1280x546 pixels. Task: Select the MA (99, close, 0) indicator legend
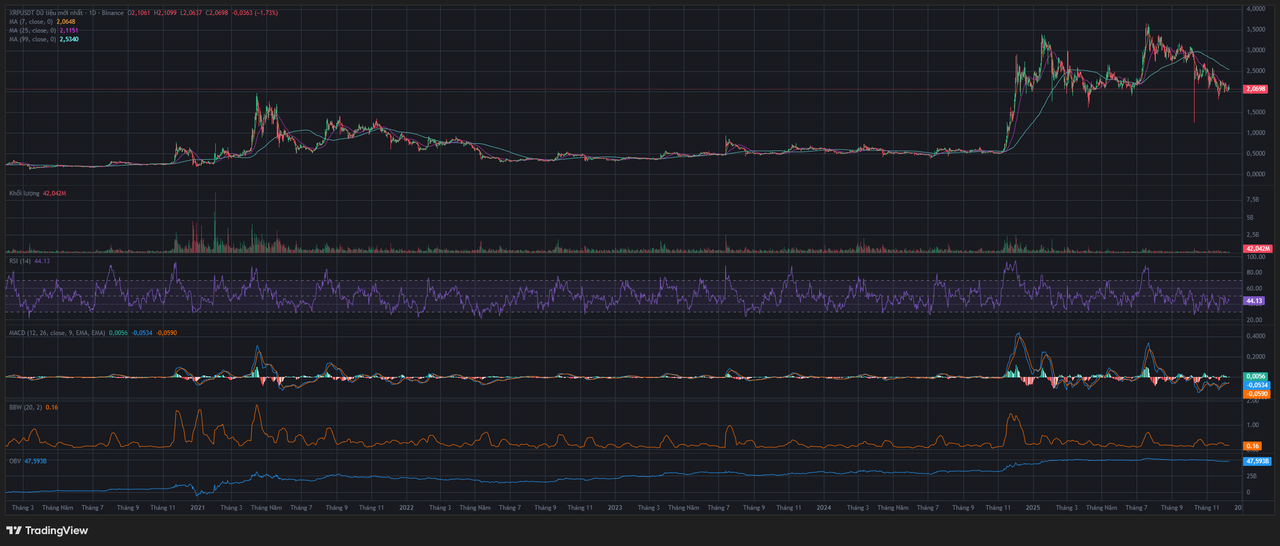tap(31, 39)
